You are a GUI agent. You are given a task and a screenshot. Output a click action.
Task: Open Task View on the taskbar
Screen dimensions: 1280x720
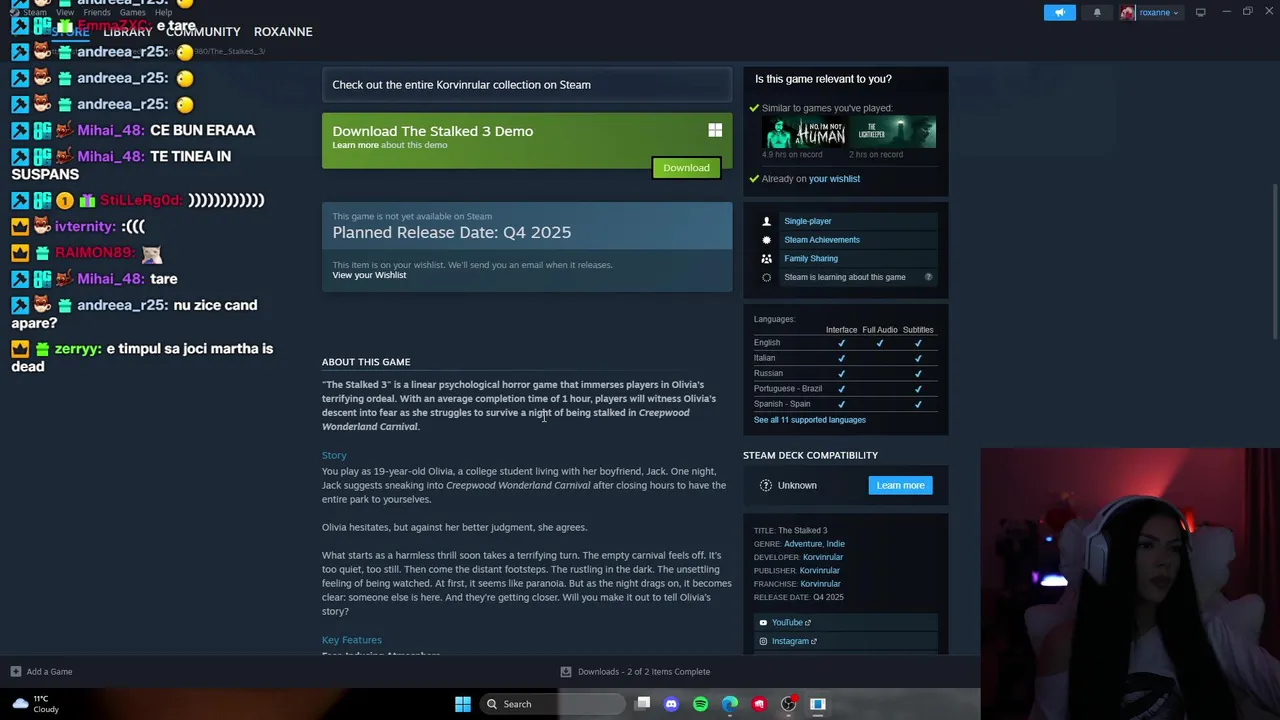[643, 704]
